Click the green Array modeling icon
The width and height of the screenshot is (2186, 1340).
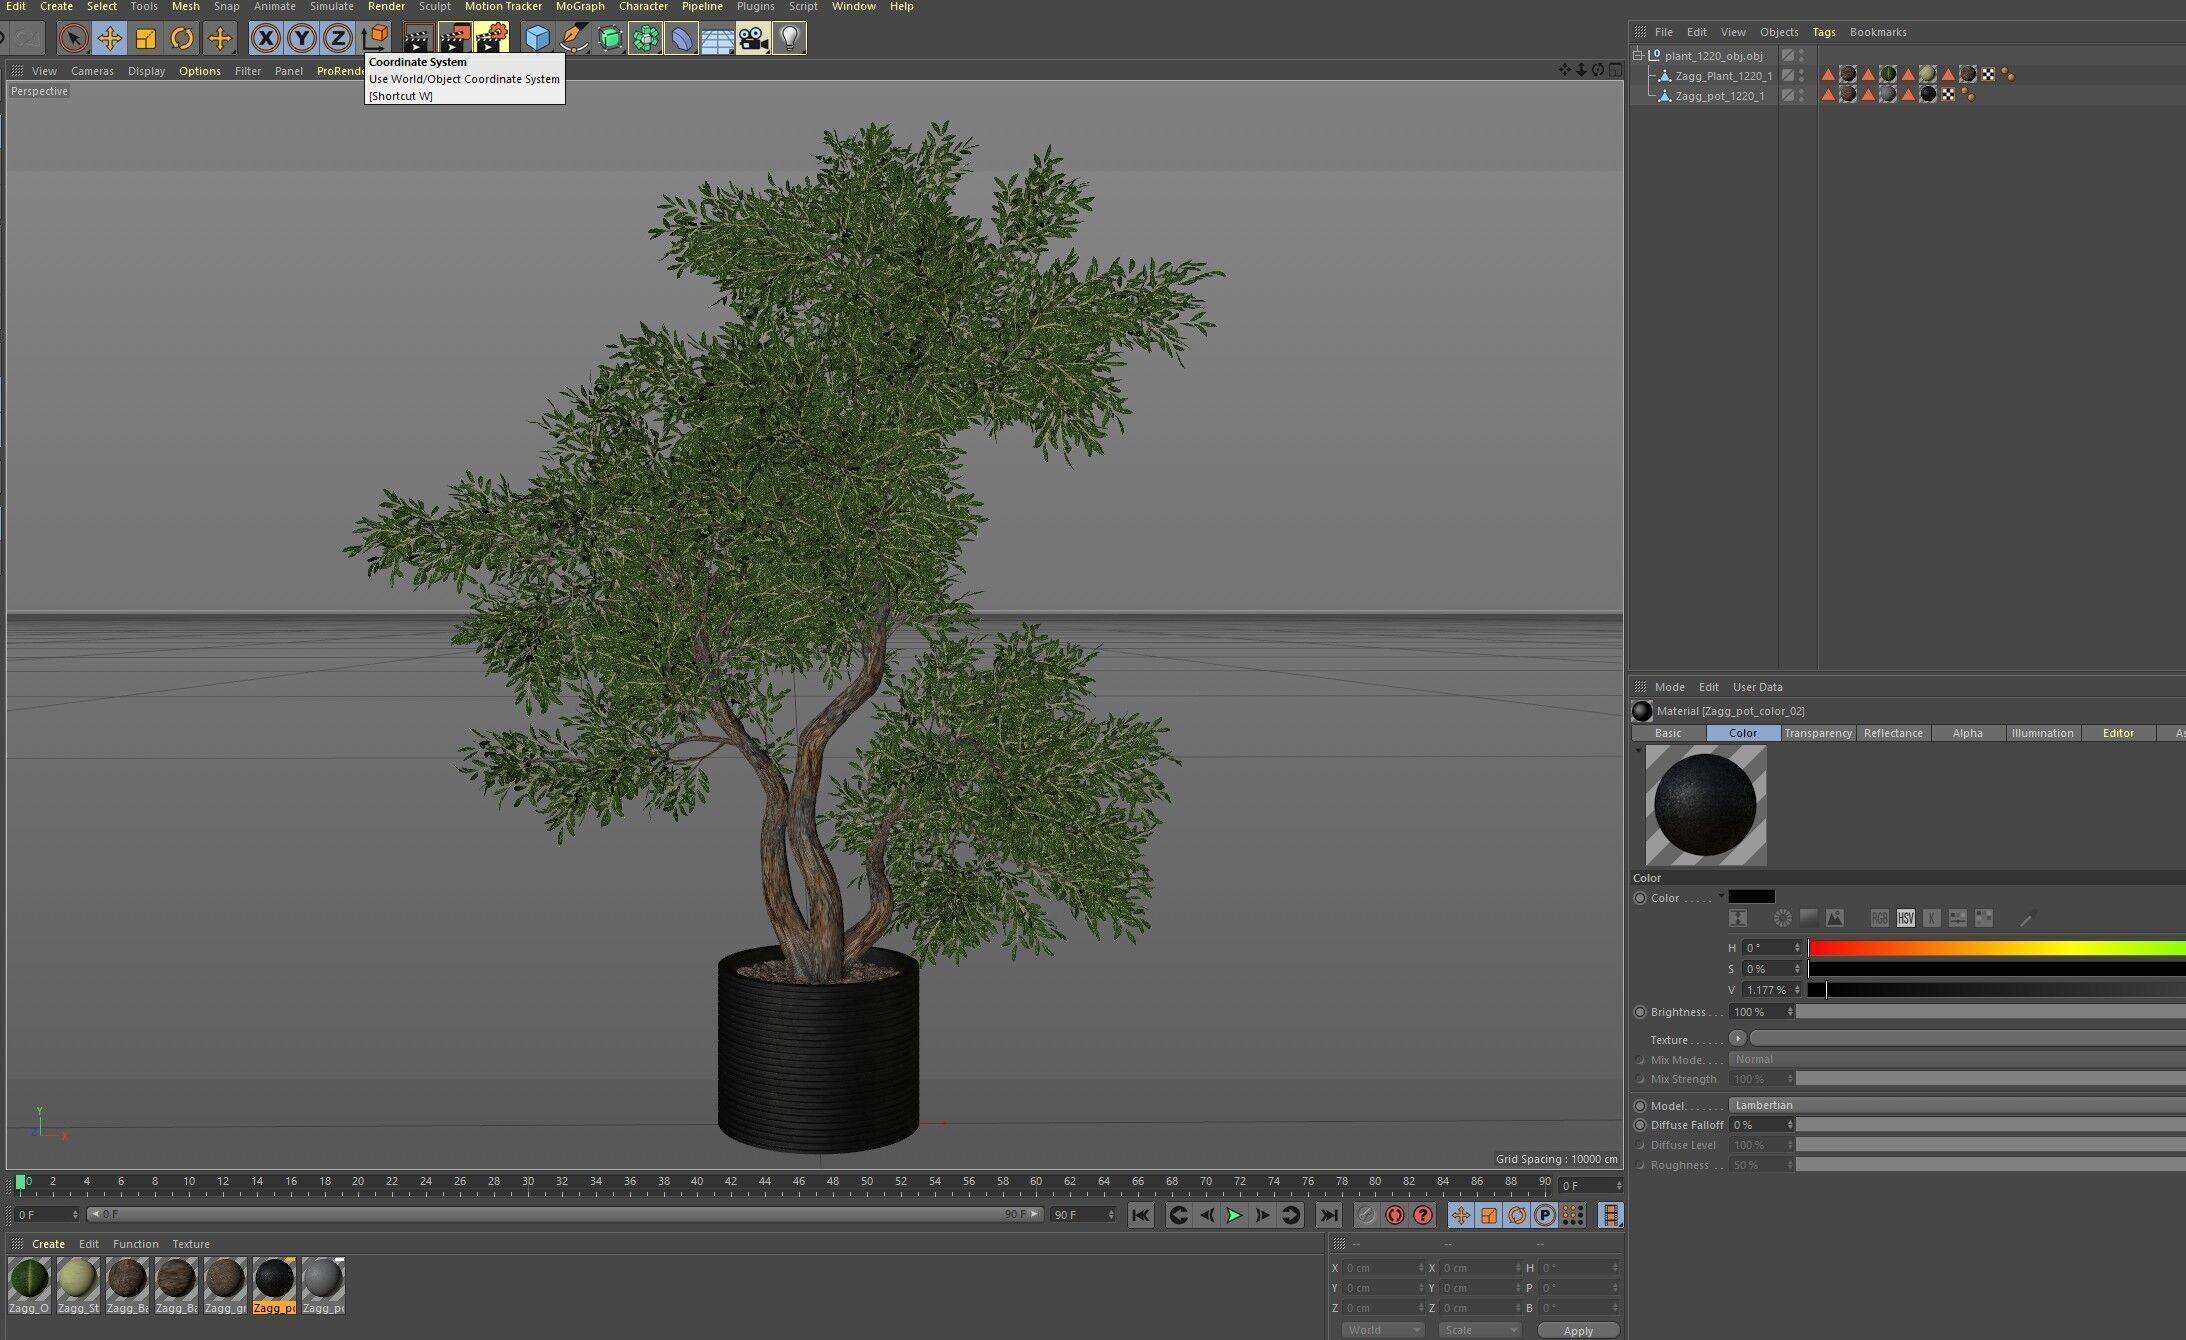point(646,39)
